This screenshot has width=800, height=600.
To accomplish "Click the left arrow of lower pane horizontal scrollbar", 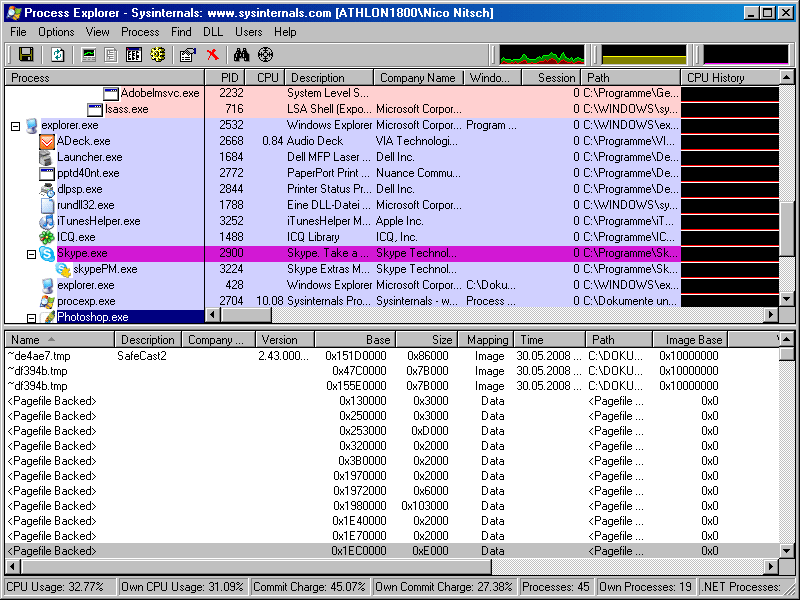I will [x=13, y=567].
